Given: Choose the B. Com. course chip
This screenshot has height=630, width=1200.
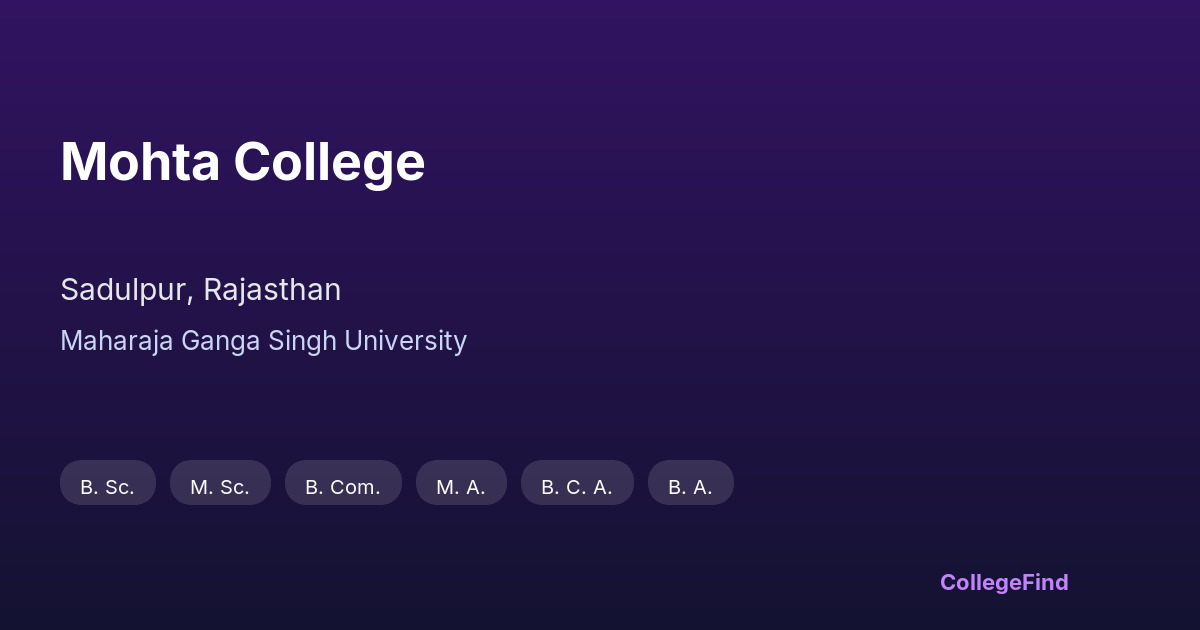Looking at the screenshot, I should click(343, 483).
